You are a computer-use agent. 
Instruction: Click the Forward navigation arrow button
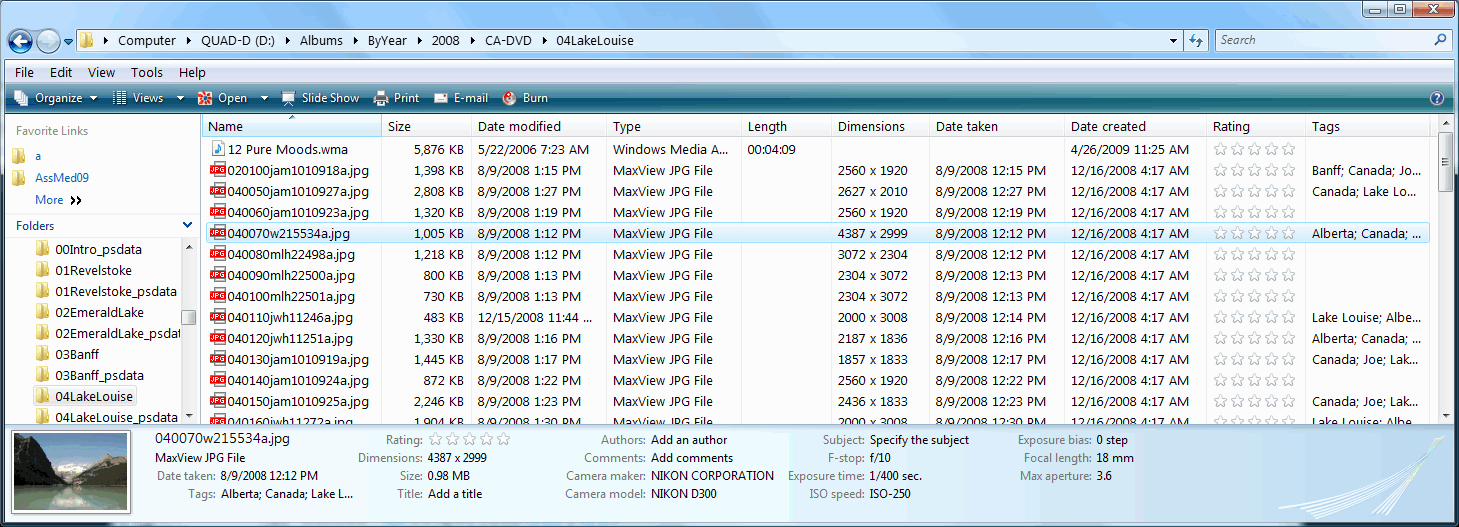[47, 41]
